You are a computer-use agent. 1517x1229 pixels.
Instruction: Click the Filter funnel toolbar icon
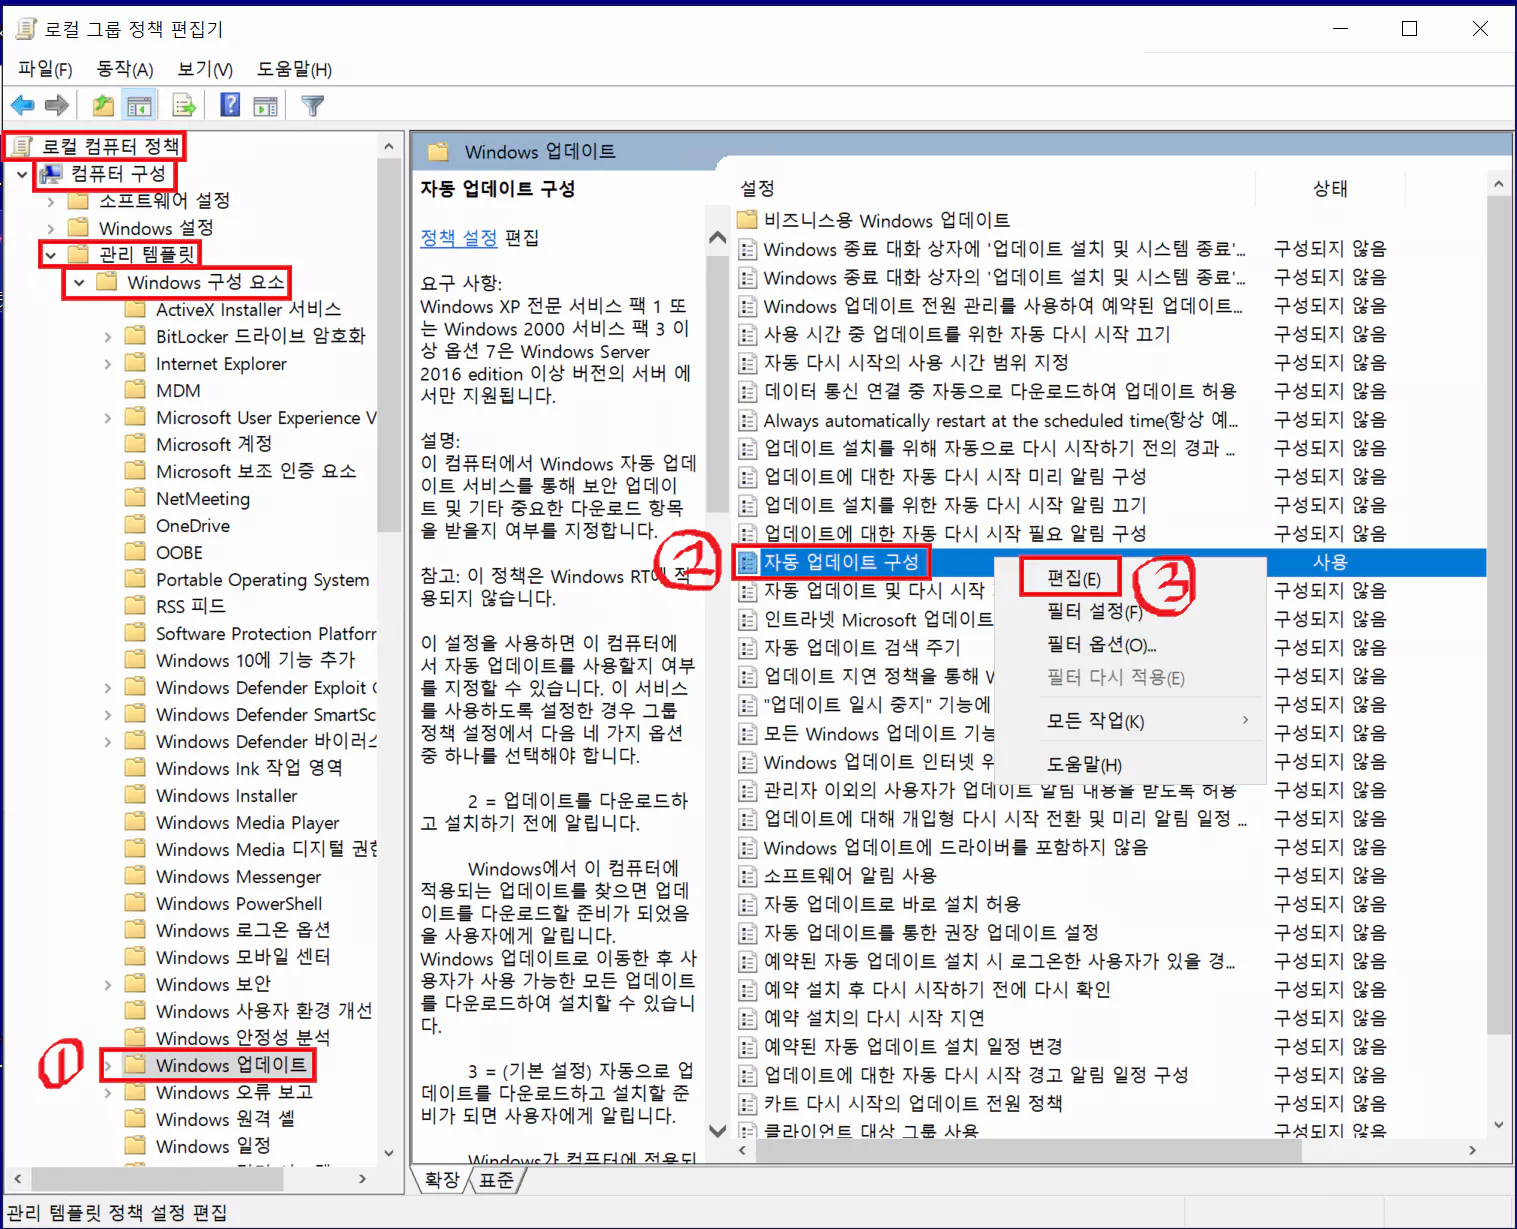312,104
